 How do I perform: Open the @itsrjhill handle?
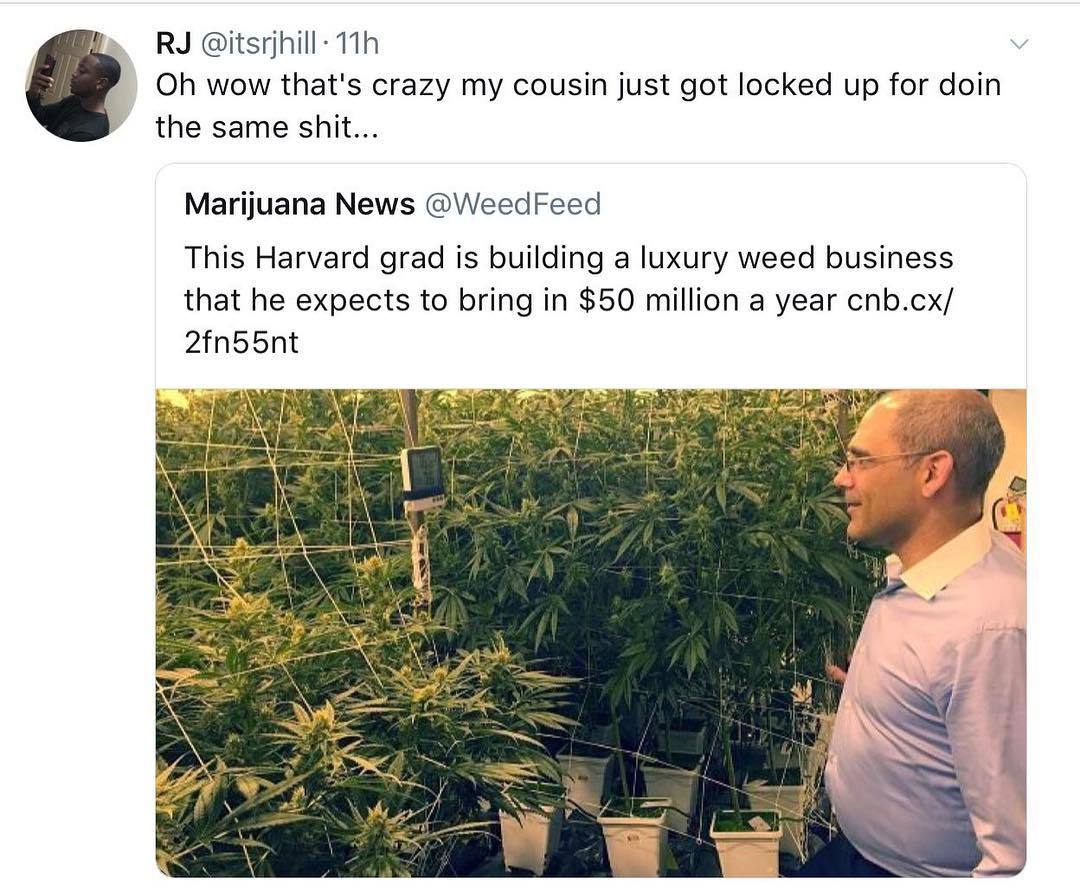pyautogui.click(x=258, y=44)
